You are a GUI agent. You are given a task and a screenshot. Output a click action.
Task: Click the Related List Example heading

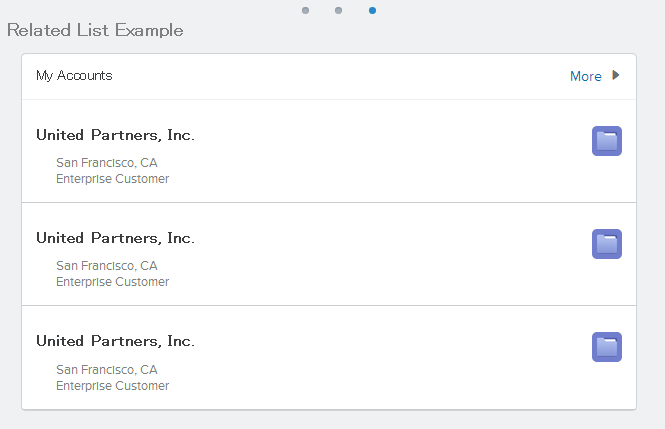pyautogui.click(x=95, y=30)
